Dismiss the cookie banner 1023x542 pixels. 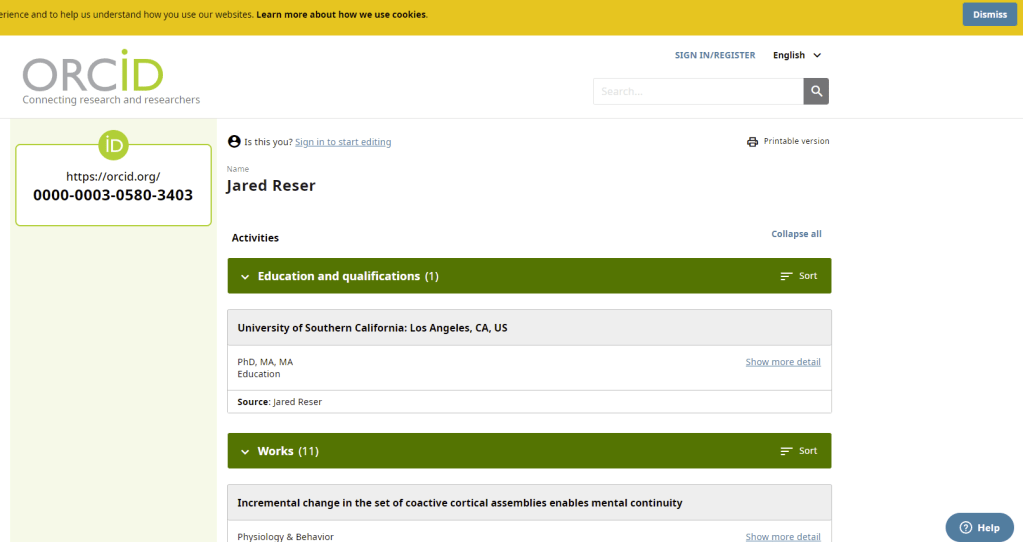pos(989,14)
